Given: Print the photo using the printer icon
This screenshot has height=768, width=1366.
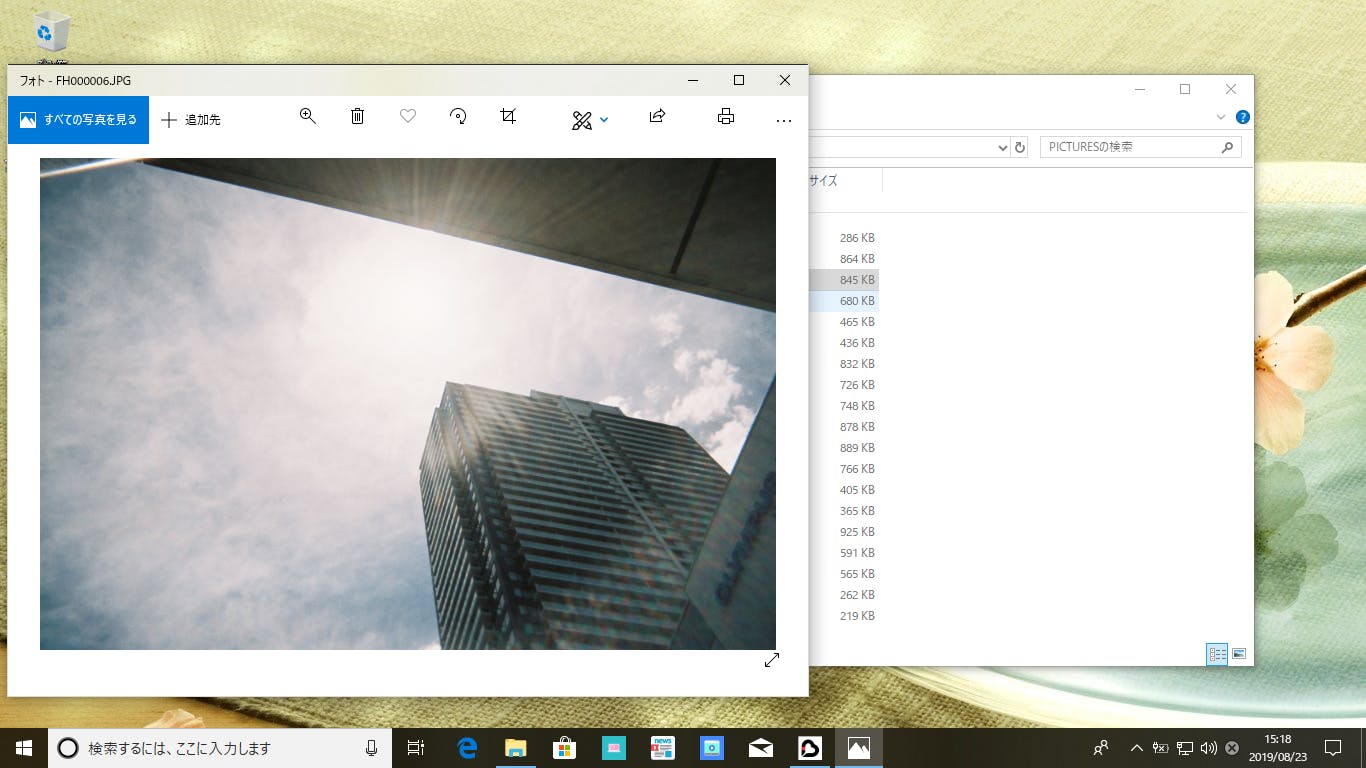Looking at the screenshot, I should click(726, 117).
